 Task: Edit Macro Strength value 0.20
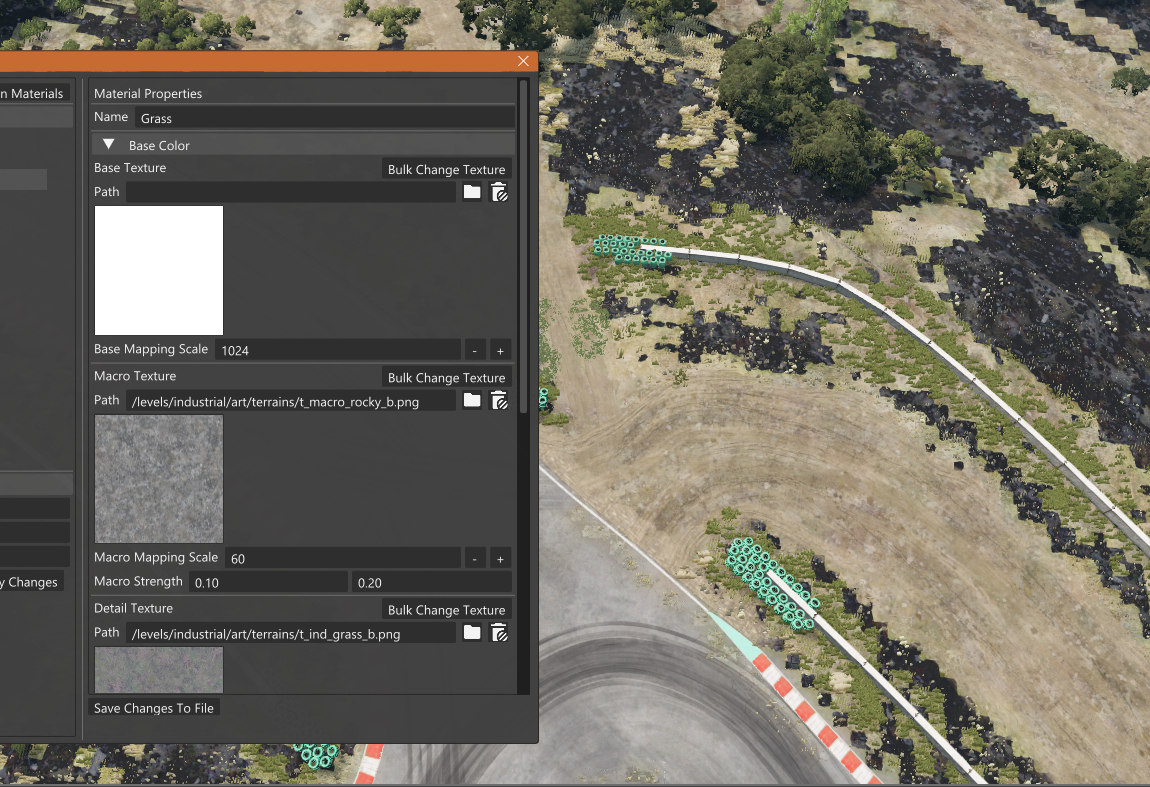coord(431,582)
